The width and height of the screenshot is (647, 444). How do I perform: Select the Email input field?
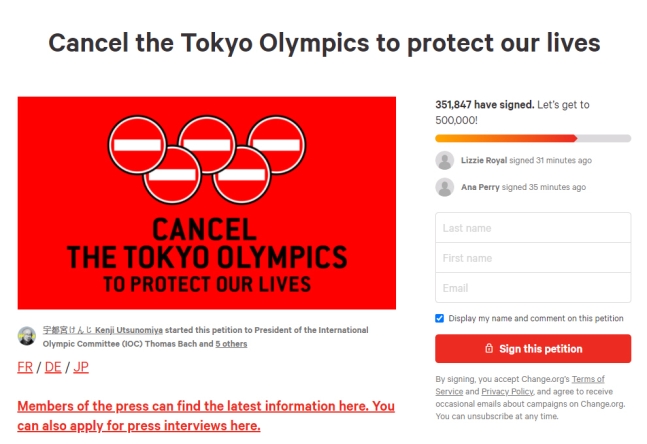pos(533,288)
